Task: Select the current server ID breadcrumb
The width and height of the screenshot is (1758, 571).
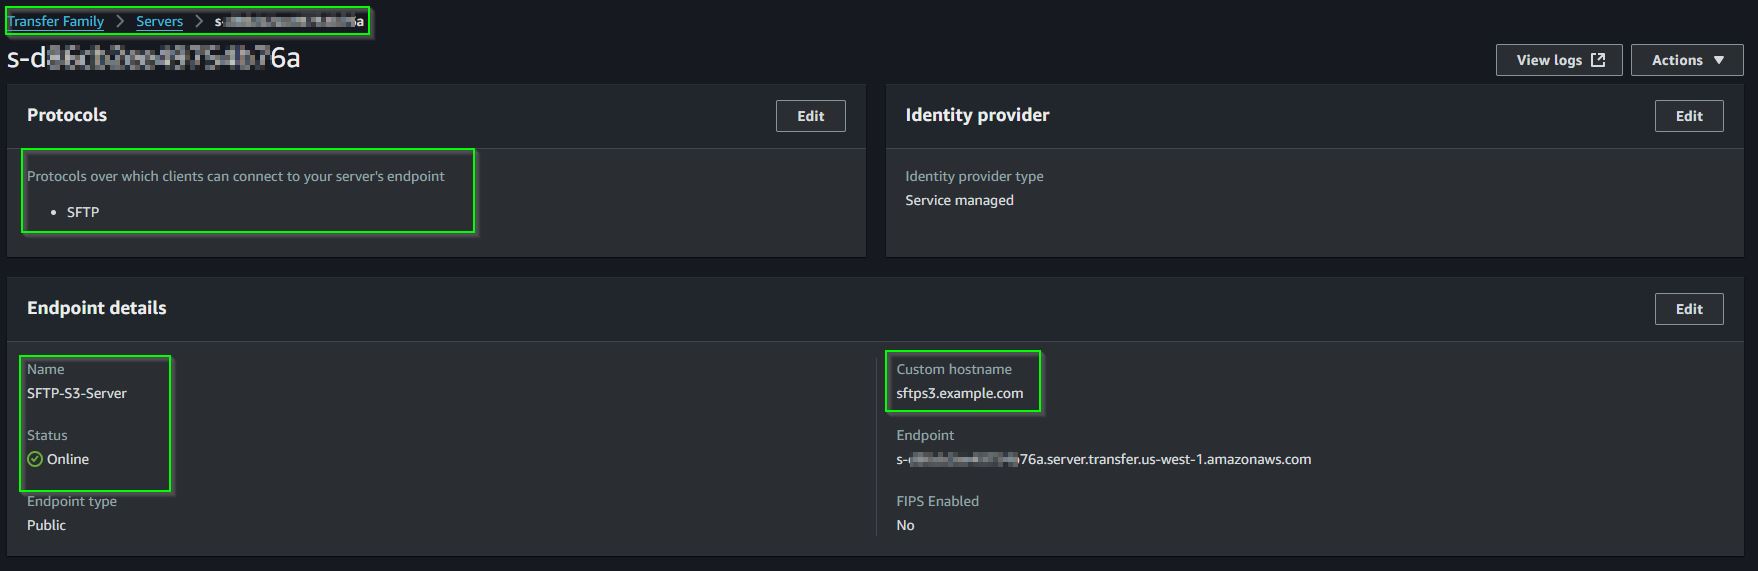Action: click(289, 21)
